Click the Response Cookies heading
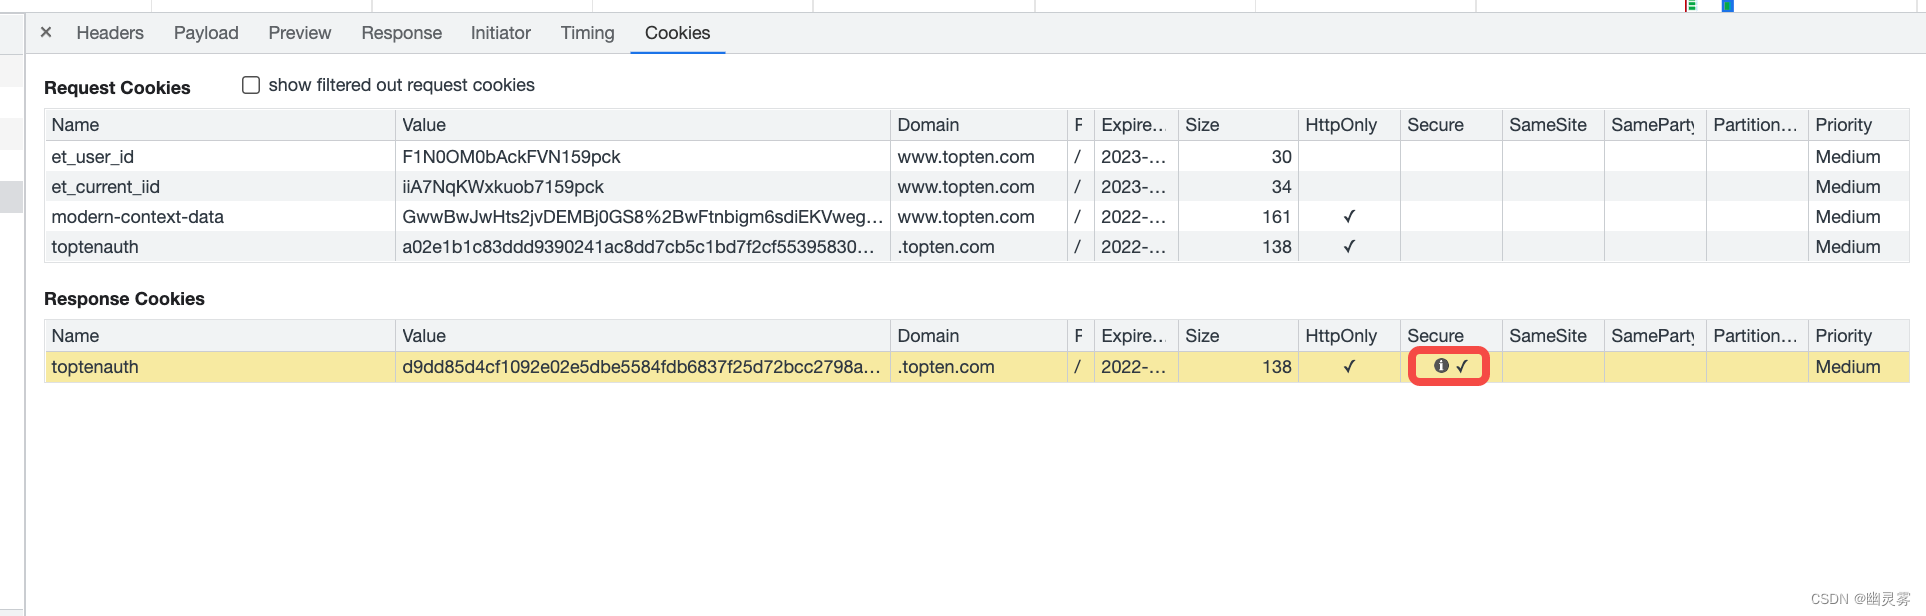This screenshot has width=1926, height=616. pyautogui.click(x=124, y=299)
